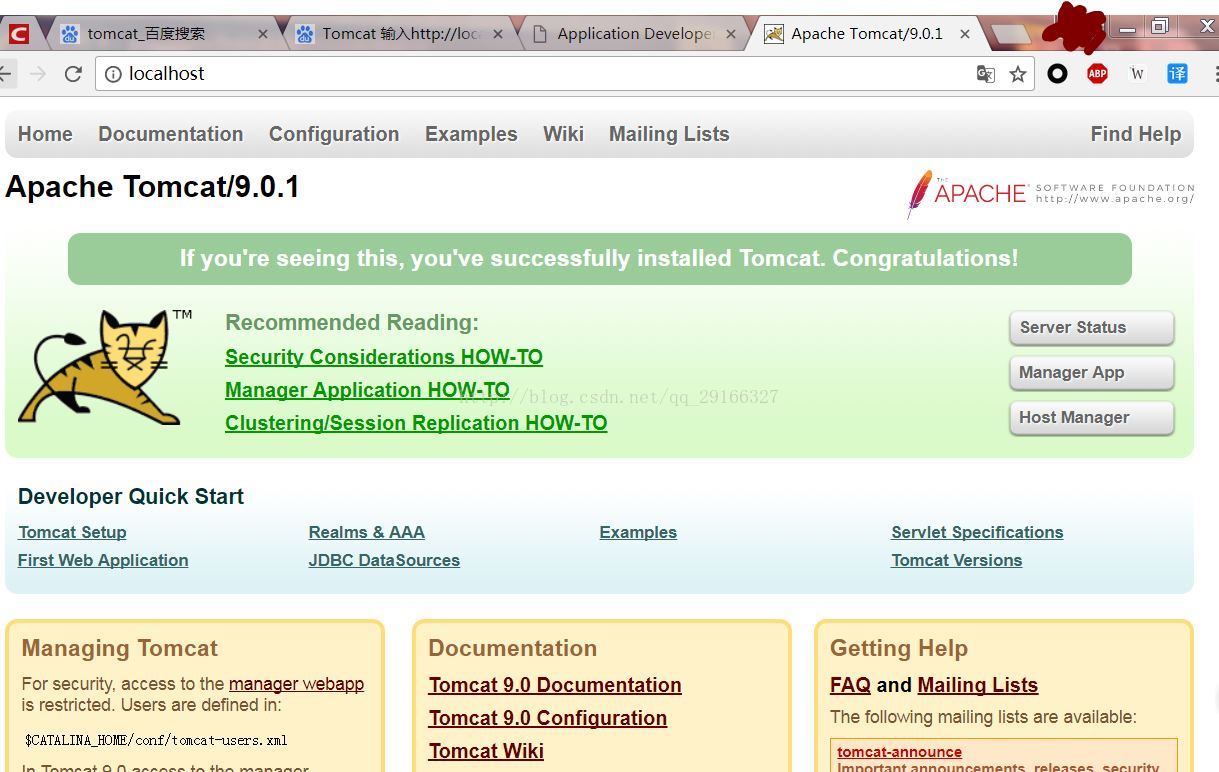Close the tomcat_百度搜索 tab
Viewport: 1219px width, 772px height.
(263, 34)
